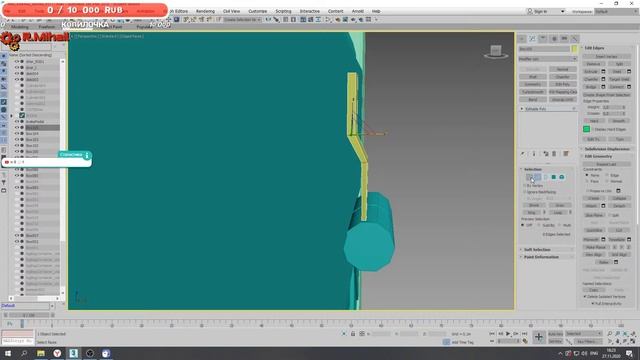Expand the Subdivision Displacement rollout

tap(607, 149)
